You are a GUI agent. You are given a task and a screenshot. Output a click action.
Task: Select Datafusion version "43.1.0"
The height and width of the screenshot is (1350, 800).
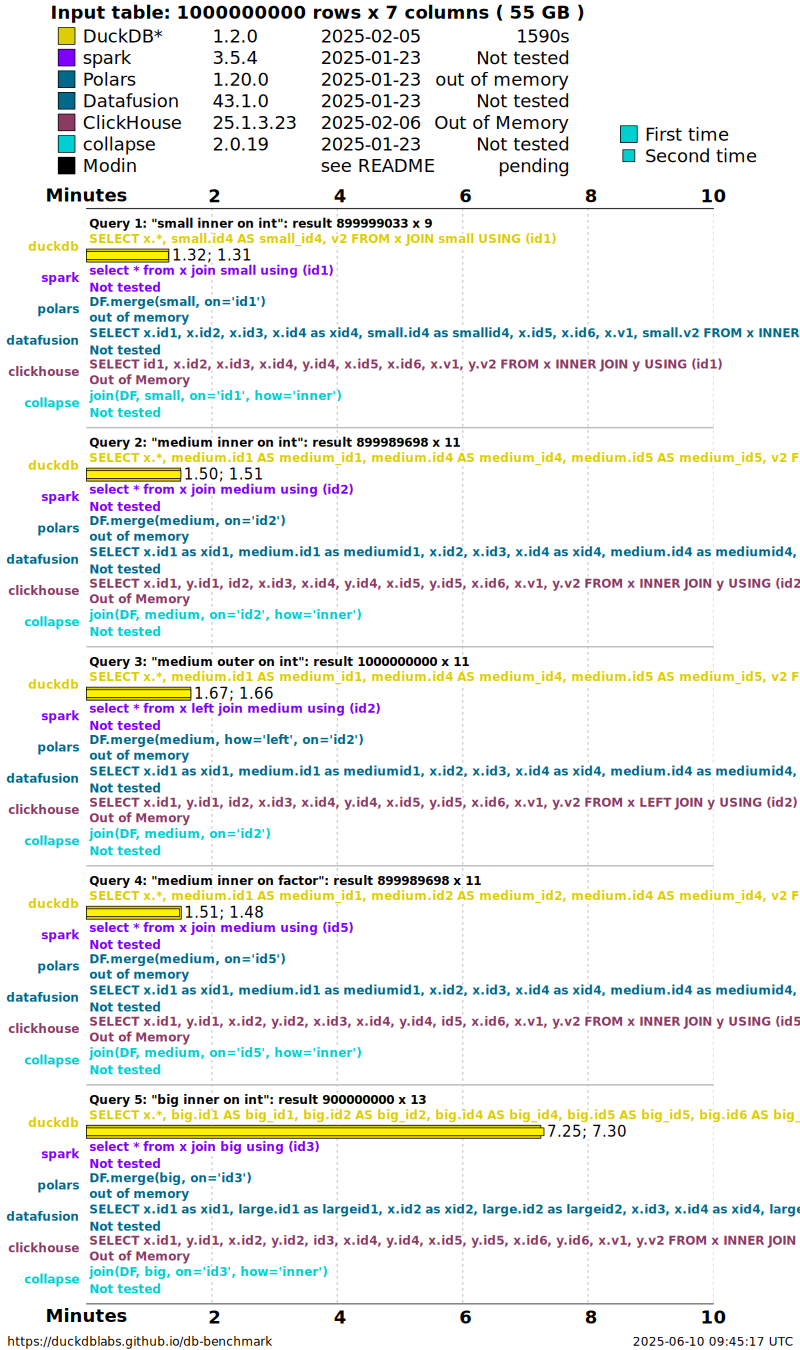240,101
